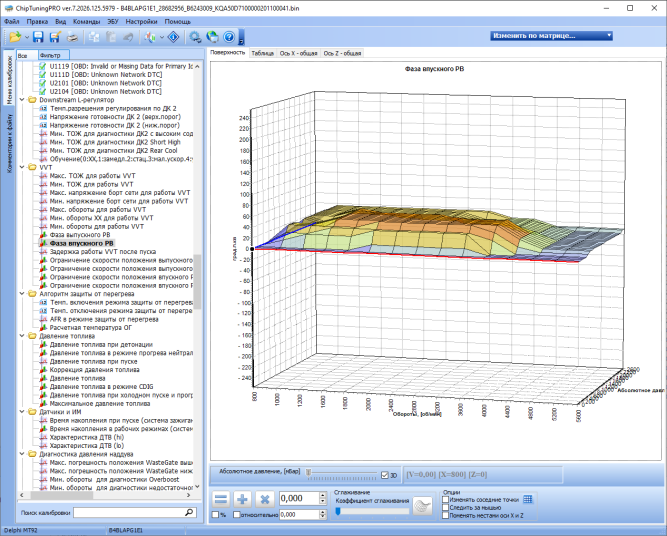Open the Правка menu

(x=37, y=21)
